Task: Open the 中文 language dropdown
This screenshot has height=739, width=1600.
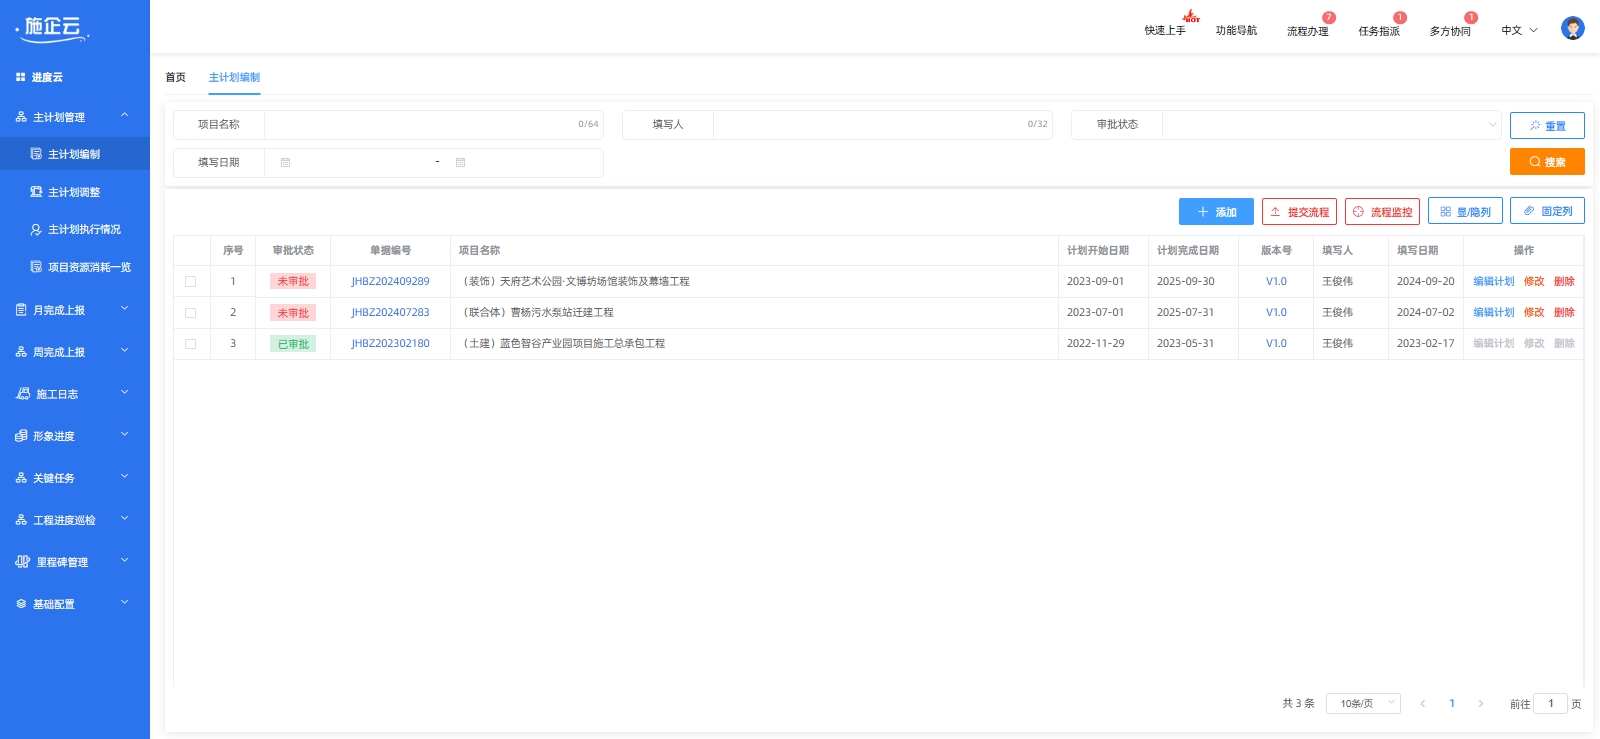Action: [1520, 31]
